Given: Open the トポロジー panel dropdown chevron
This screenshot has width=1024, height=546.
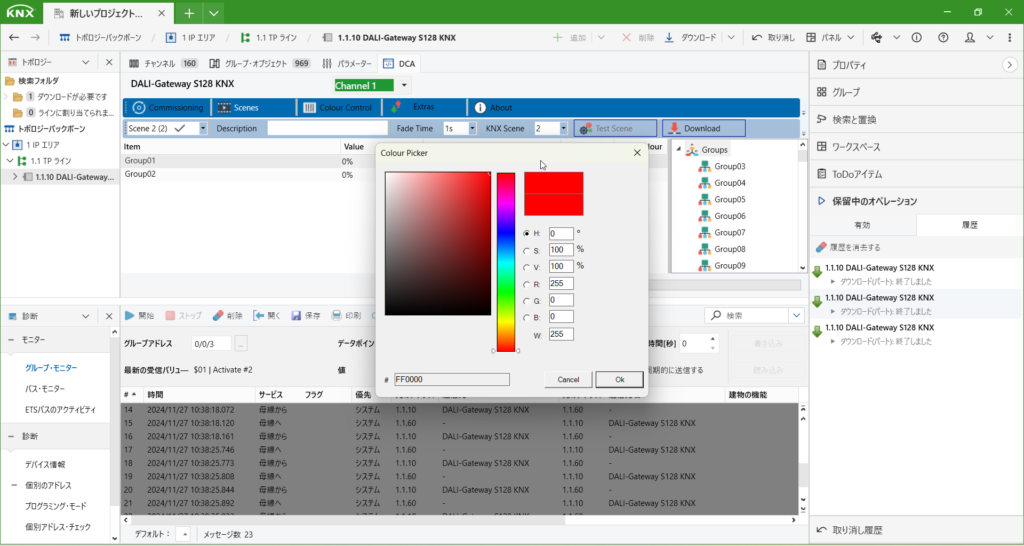Looking at the screenshot, I should point(86,62).
